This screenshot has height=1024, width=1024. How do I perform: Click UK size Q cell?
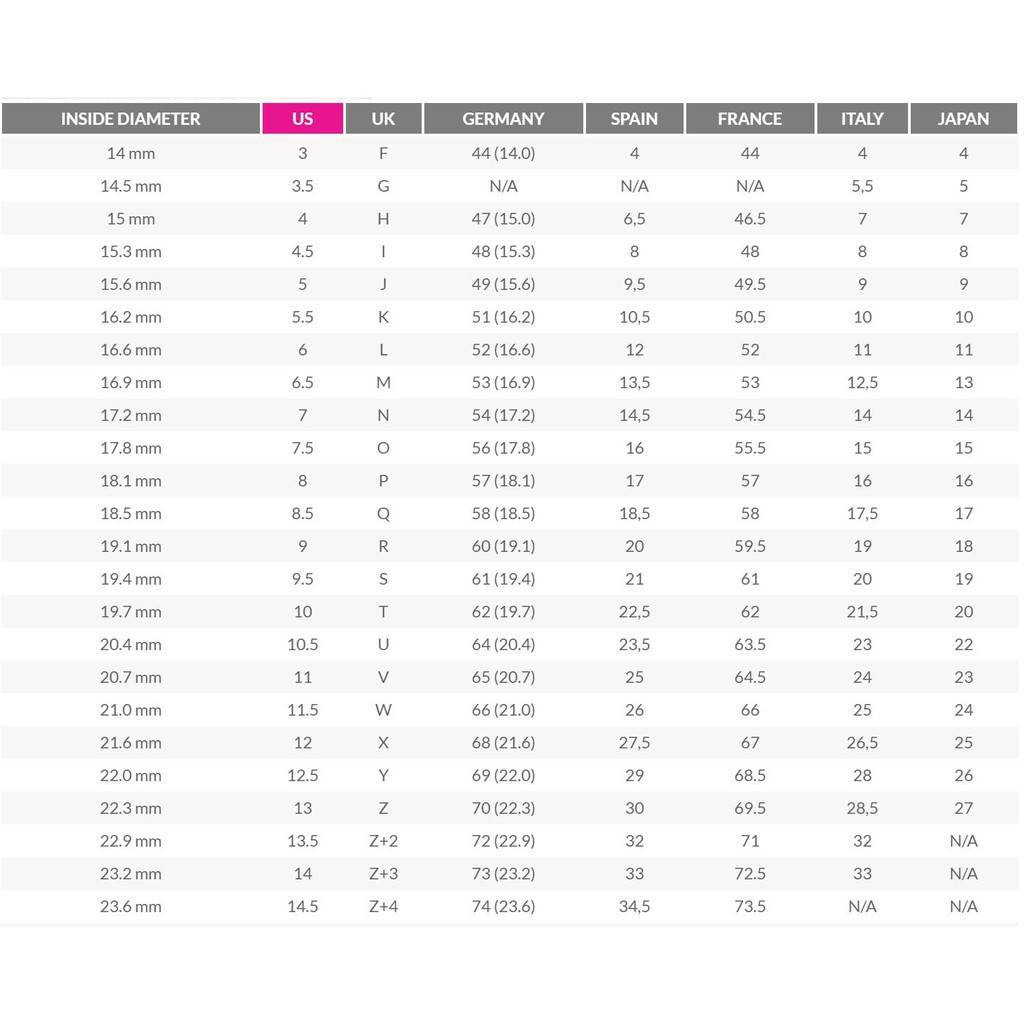[383, 513]
